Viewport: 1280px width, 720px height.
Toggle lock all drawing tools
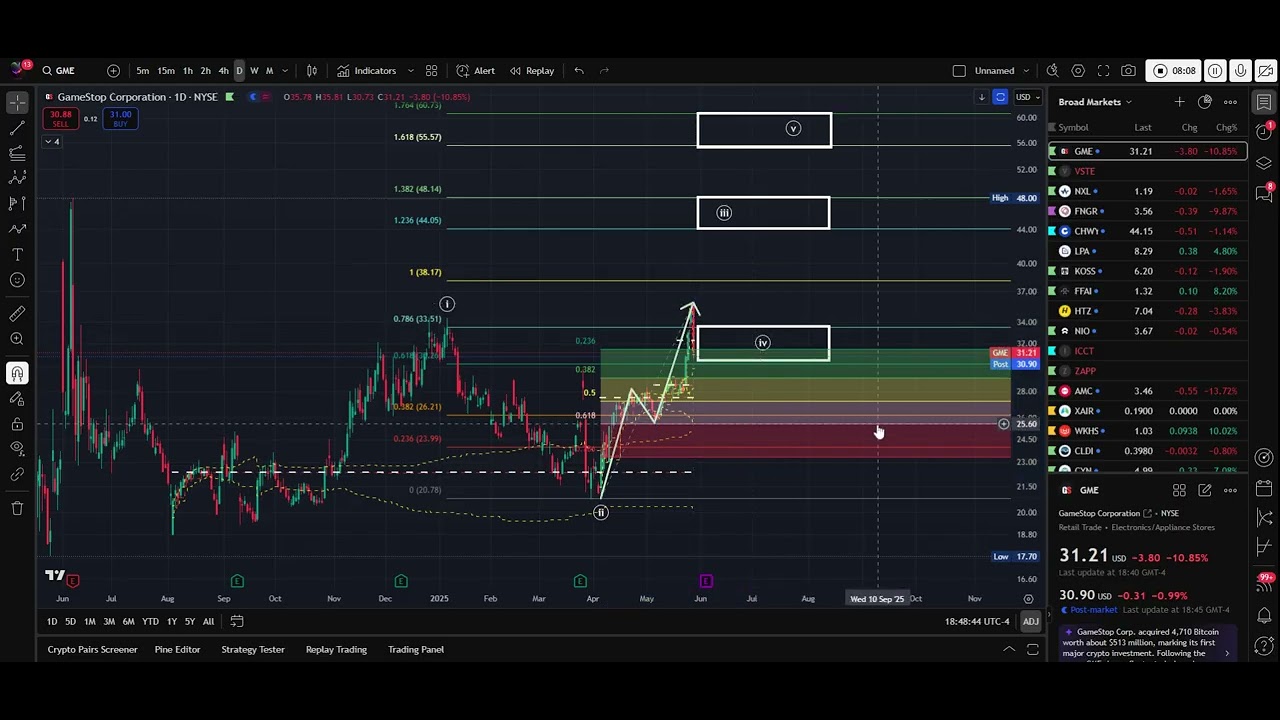pyautogui.click(x=17, y=424)
